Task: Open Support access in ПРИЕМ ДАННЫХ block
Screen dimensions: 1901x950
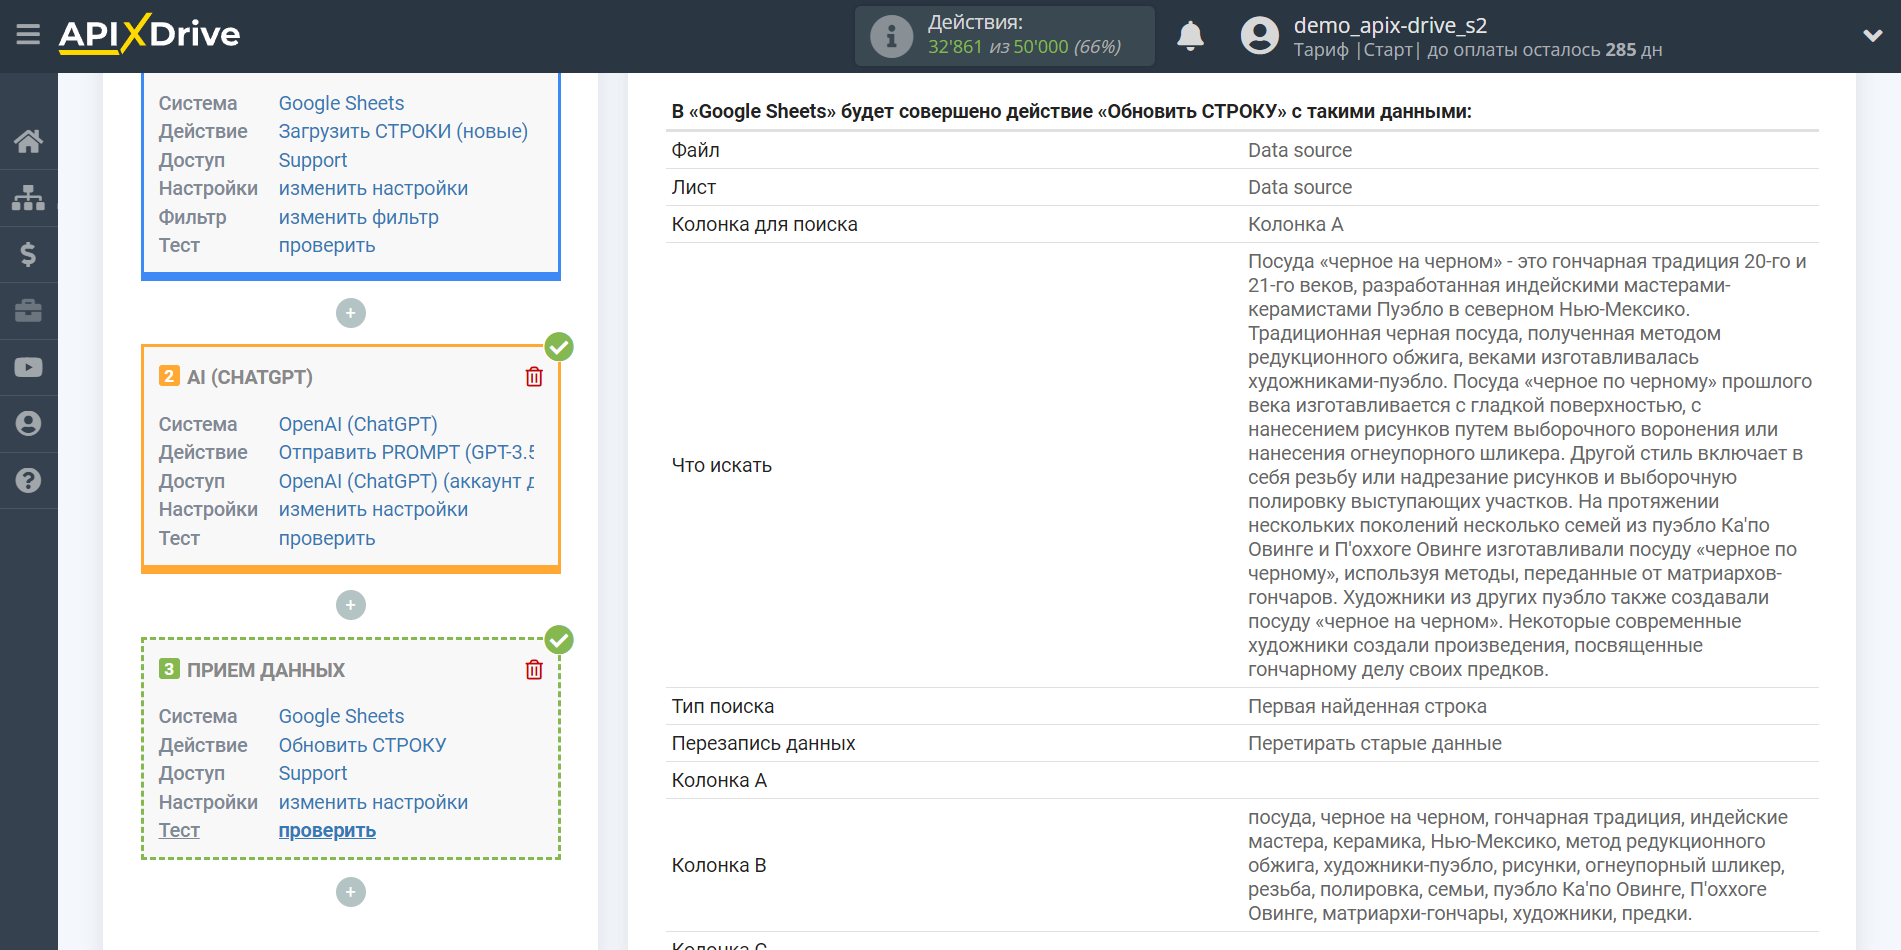Action: click(x=313, y=773)
